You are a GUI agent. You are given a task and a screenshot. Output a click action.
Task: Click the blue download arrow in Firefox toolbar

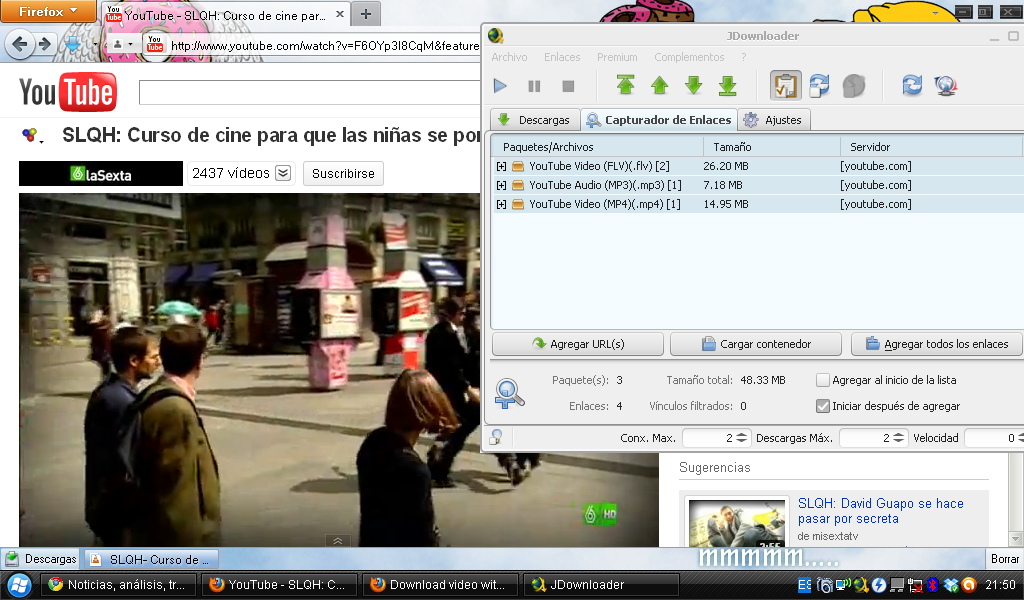coord(73,44)
